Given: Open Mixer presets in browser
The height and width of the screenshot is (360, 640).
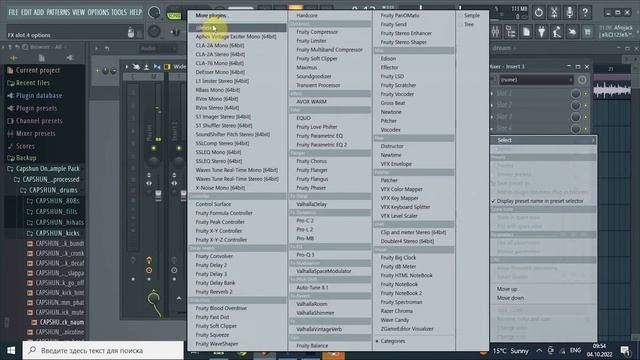Looking at the screenshot, I should coord(36,133).
